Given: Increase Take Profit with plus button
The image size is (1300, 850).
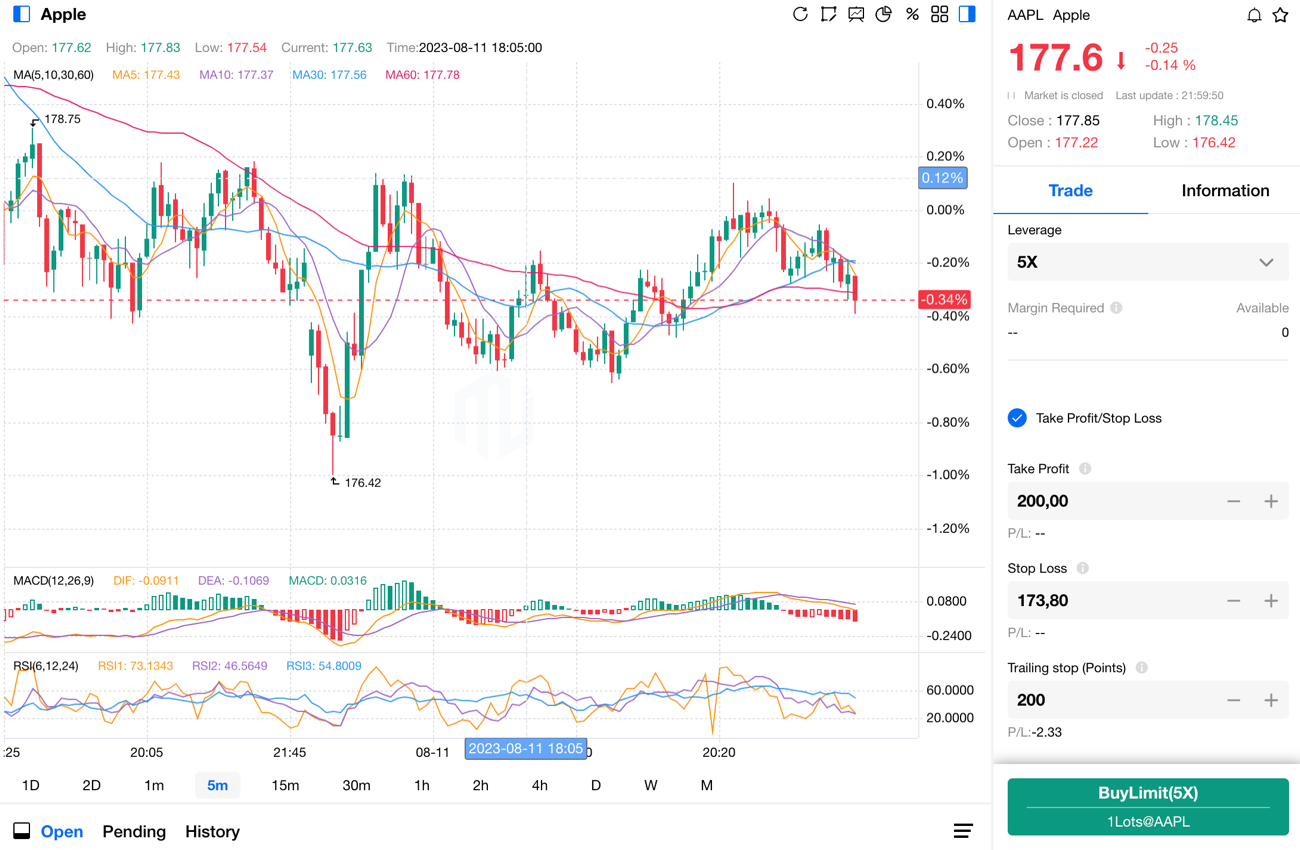Looking at the screenshot, I should [1271, 501].
